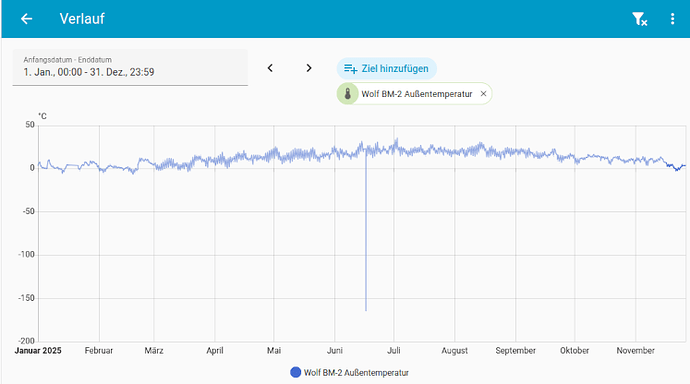Go back using the header arrow
Viewport: 690px width, 384px height.
click(x=26, y=19)
